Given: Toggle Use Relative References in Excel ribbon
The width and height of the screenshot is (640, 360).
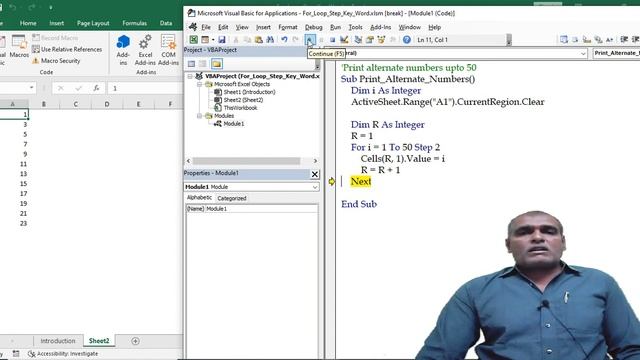Looking at the screenshot, I should (x=67, y=49).
